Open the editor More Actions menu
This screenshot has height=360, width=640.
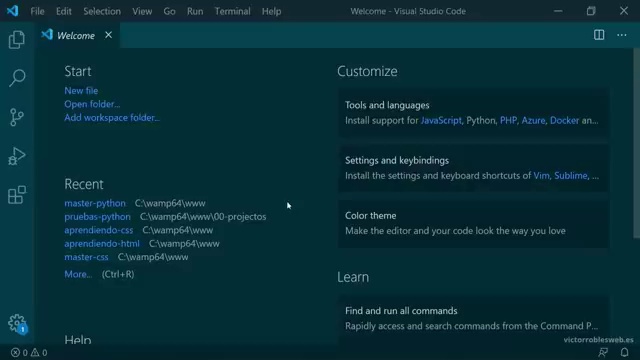pos(622,35)
